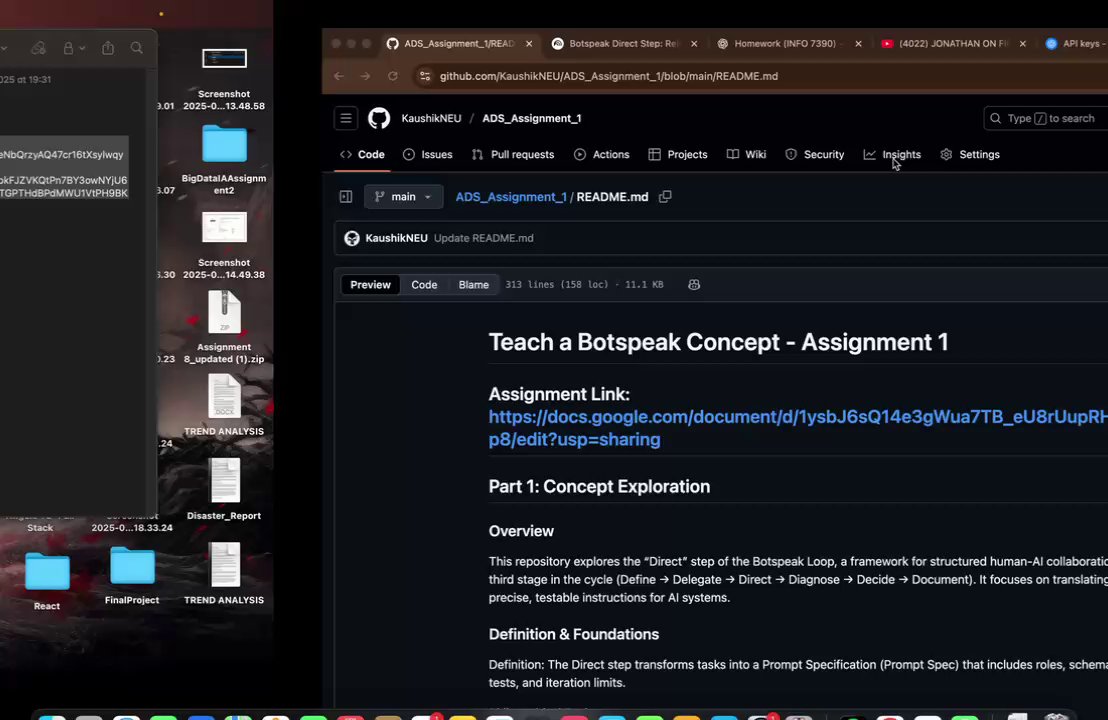Click the KaushikNEU avatar in commit bar
The height and width of the screenshot is (720, 1108).
(x=352, y=238)
